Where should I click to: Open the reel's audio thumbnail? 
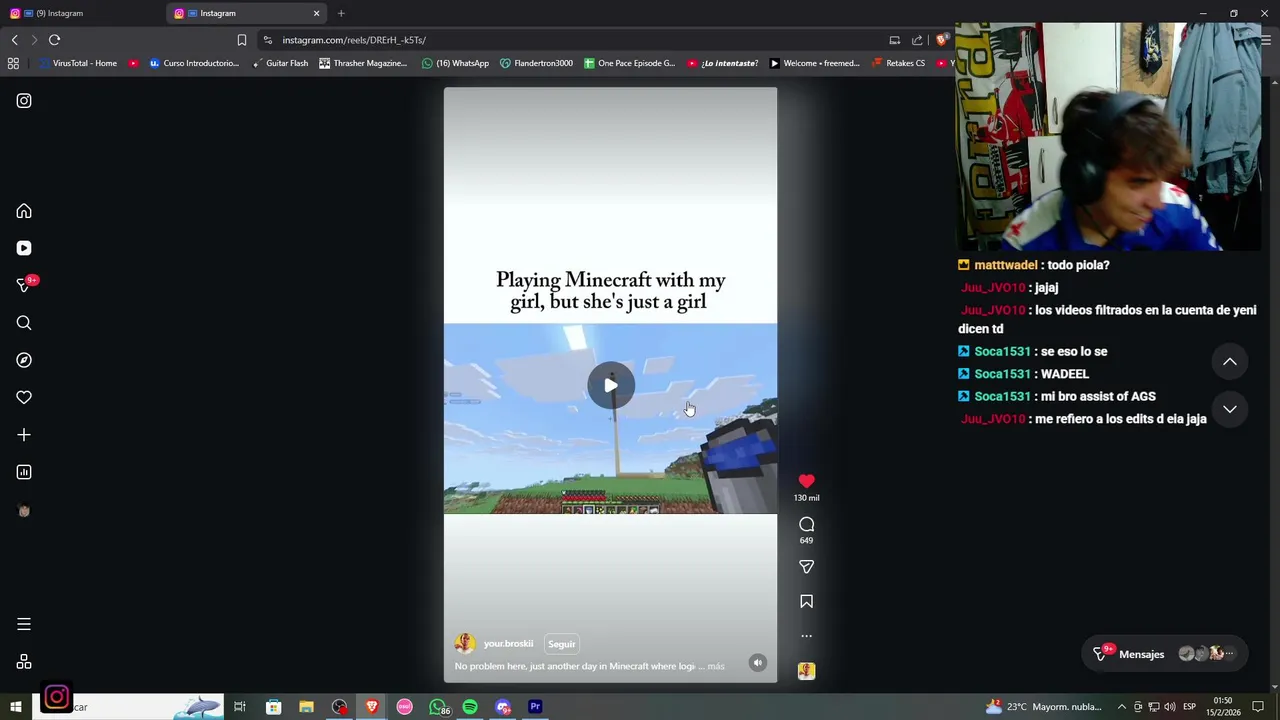pos(806,671)
